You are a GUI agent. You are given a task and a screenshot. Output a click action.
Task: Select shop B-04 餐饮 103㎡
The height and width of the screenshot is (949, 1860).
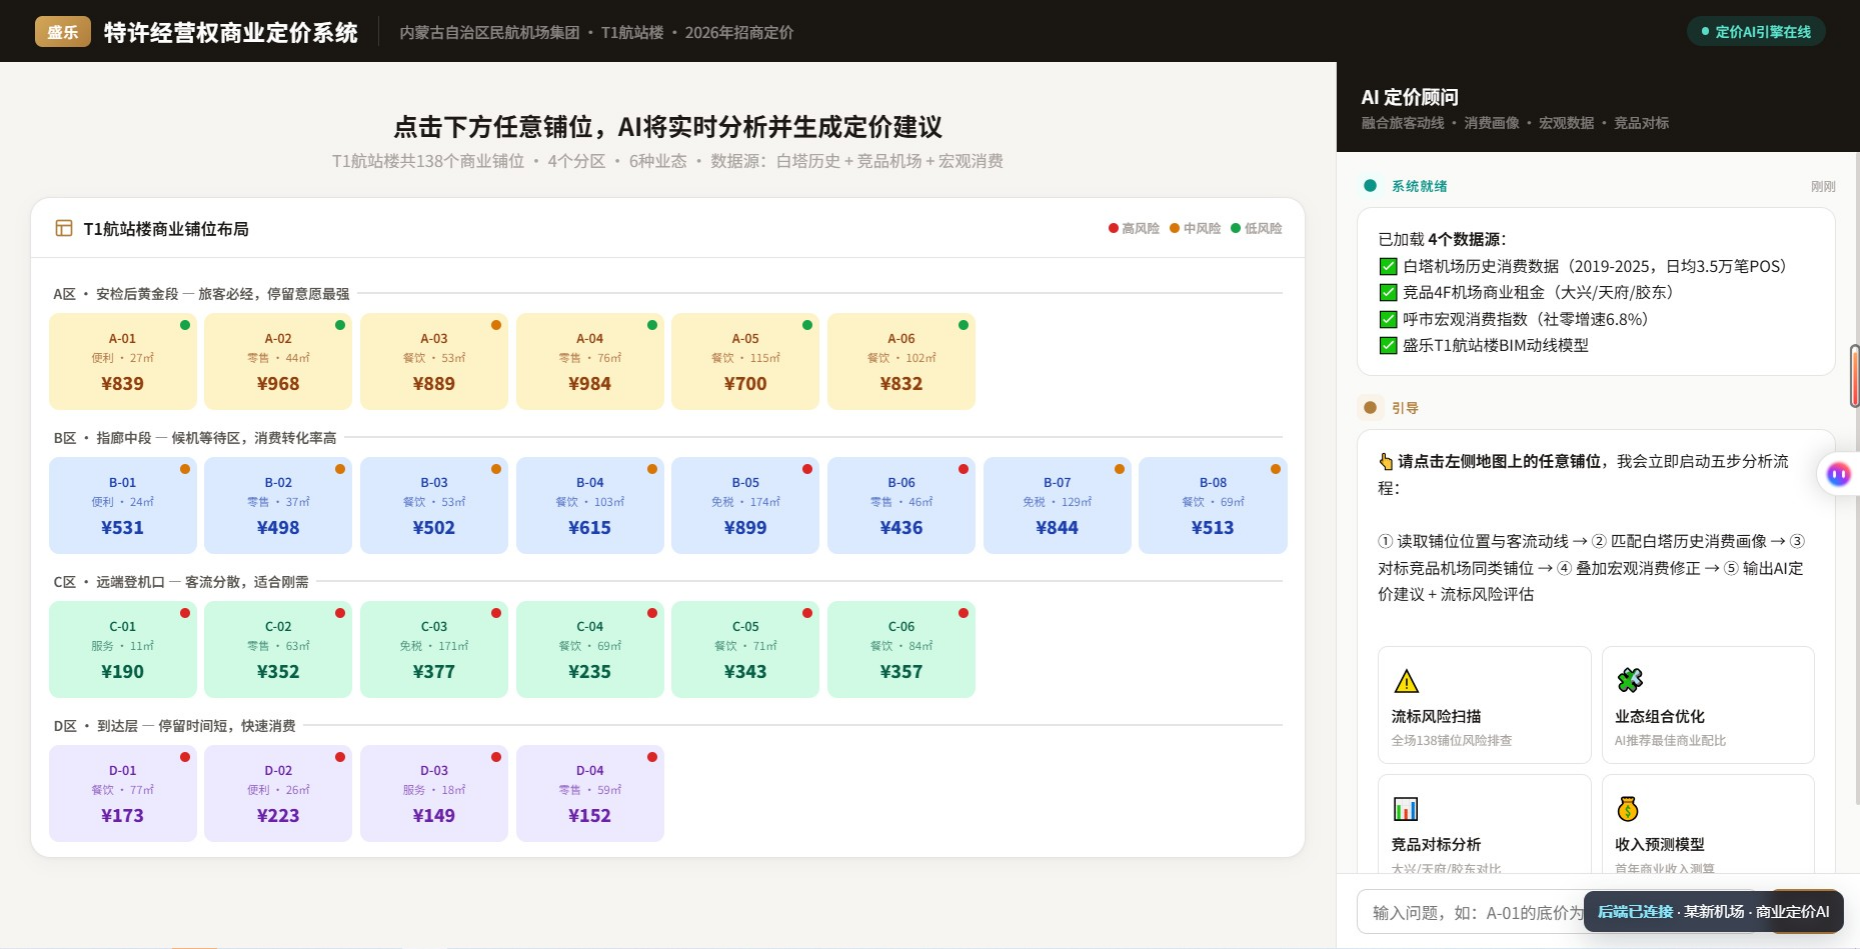tap(590, 505)
